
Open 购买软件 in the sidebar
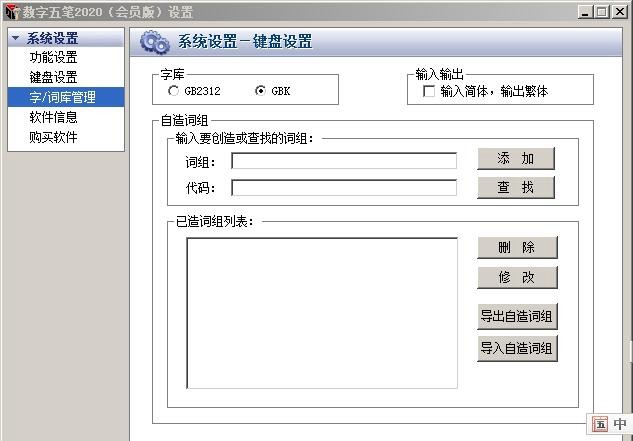(53, 137)
